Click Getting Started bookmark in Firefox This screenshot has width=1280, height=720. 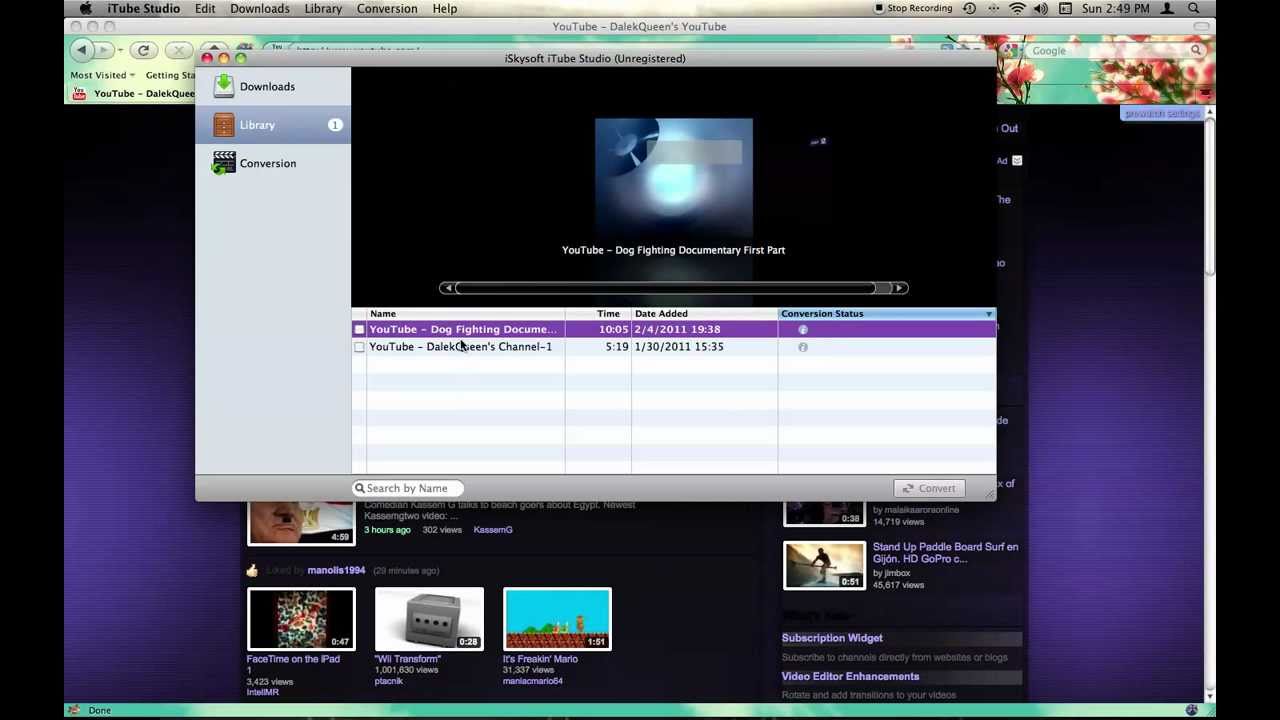tap(170, 75)
